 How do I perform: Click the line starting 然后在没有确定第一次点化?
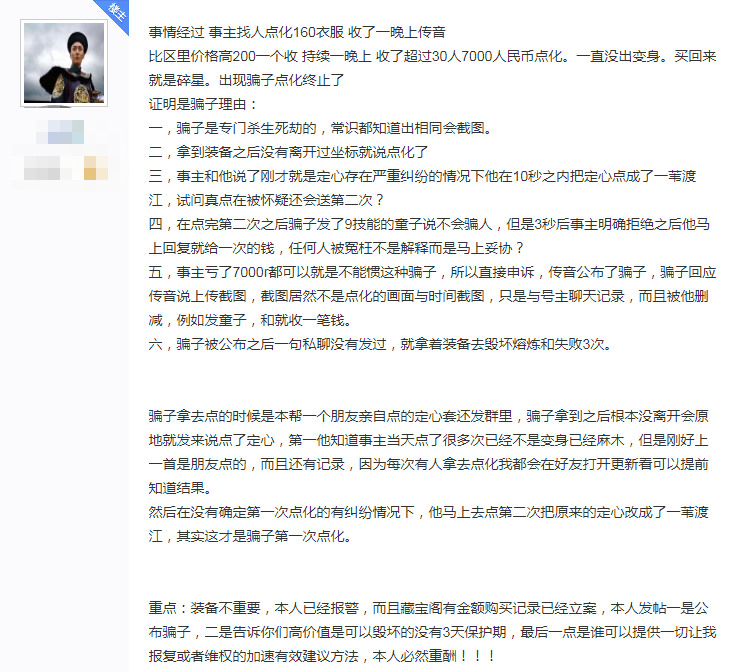[x=428, y=512]
